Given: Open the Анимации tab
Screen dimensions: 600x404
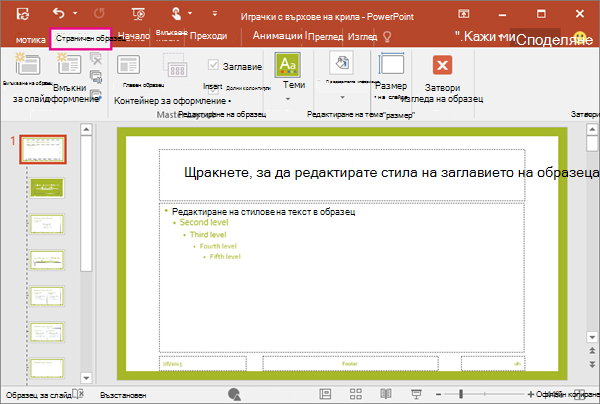Looking at the screenshot, I should [x=277, y=36].
